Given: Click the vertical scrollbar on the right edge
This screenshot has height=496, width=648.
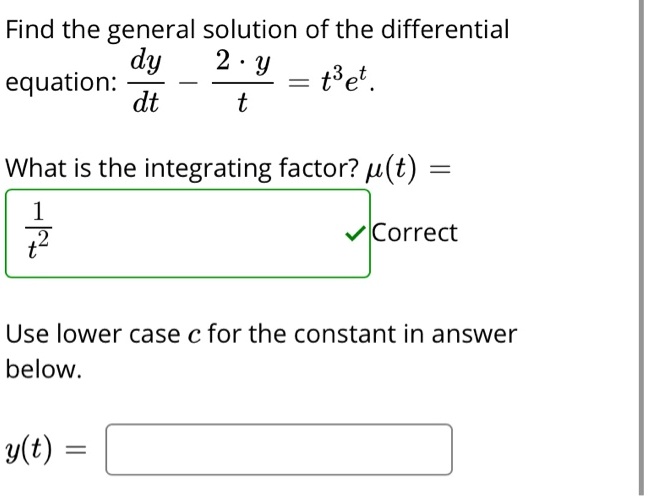Looking at the screenshot, I should 641,248.
